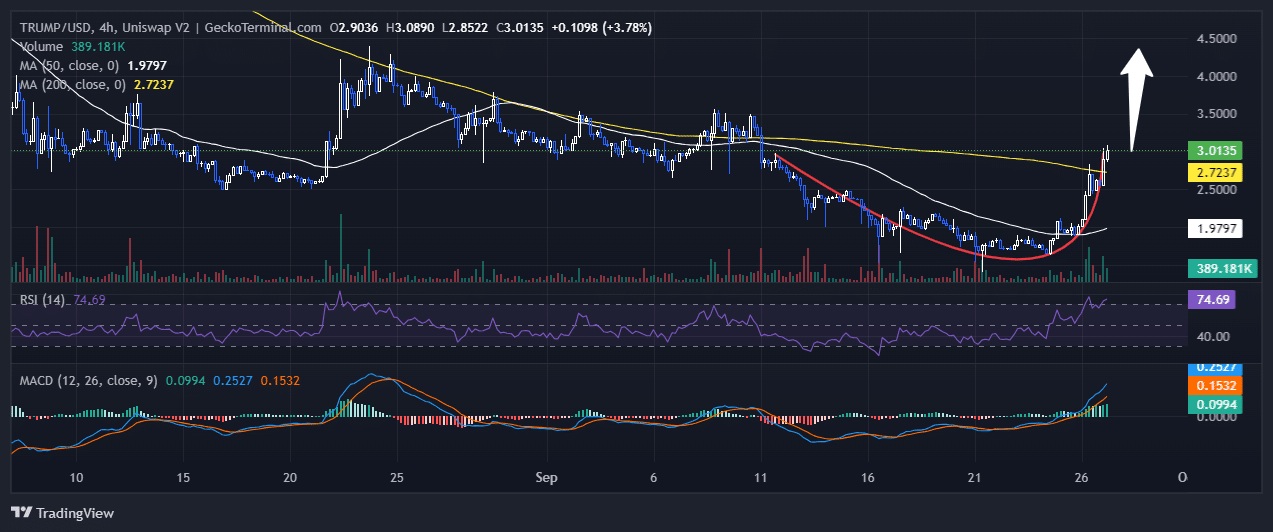This screenshot has width=1273, height=532.
Task: Click the 21 date label on time axis
Action: [975, 477]
